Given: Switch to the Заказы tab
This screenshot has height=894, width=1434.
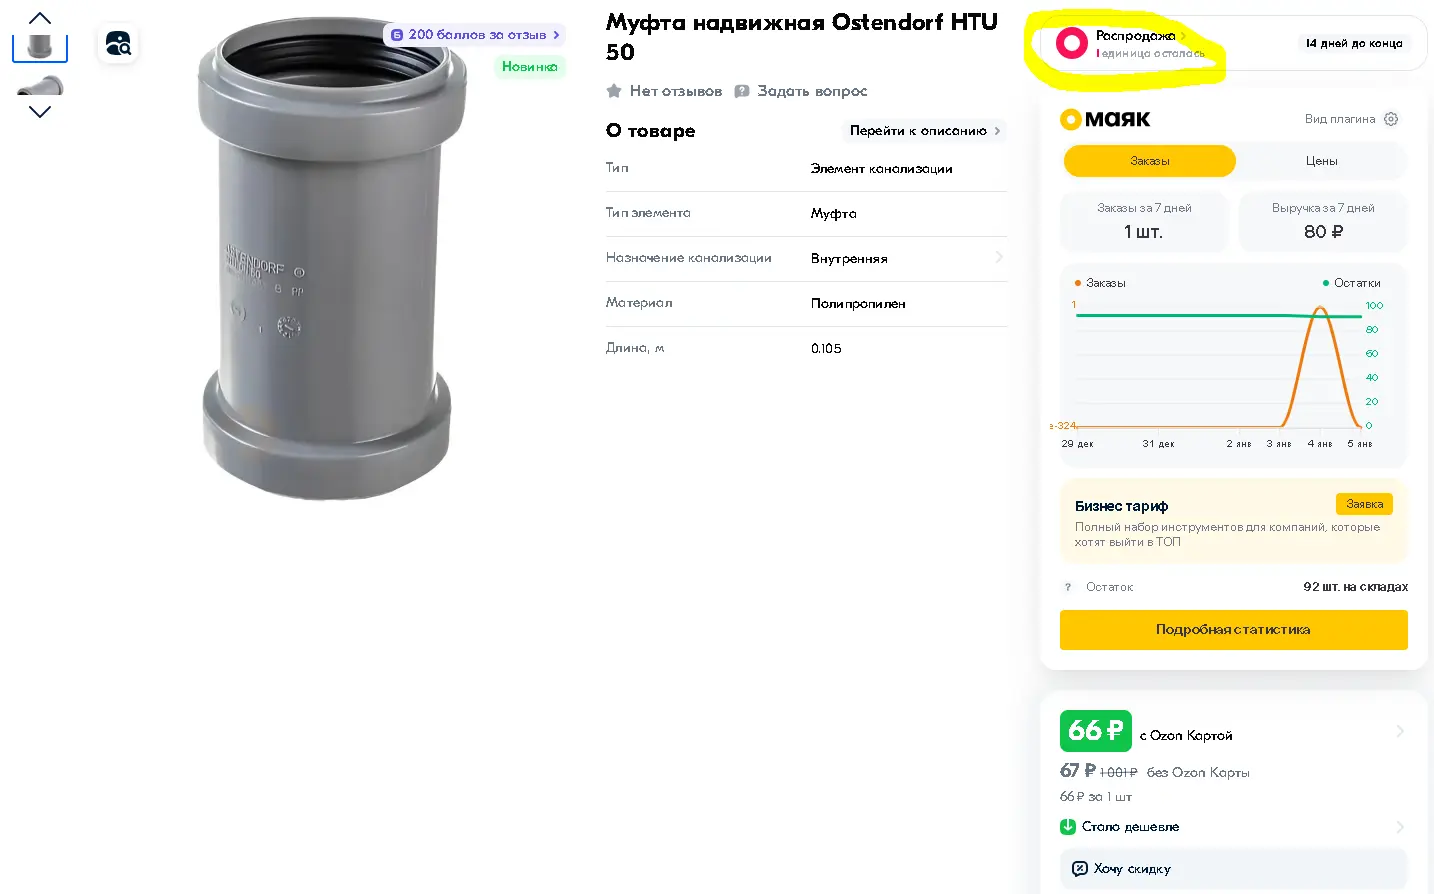Looking at the screenshot, I should coord(1150,161).
